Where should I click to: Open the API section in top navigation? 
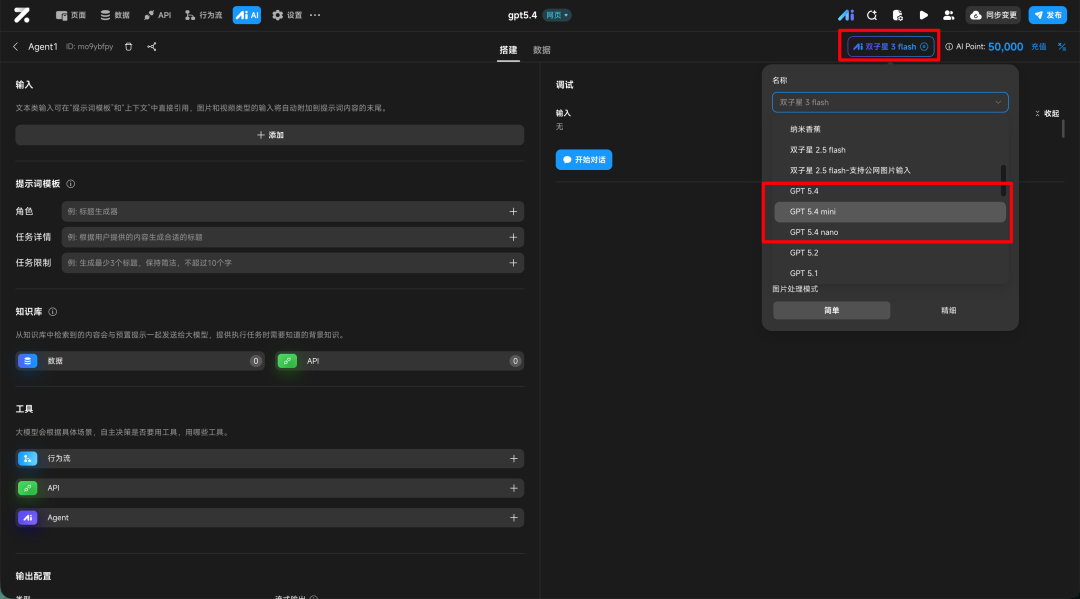[158, 15]
